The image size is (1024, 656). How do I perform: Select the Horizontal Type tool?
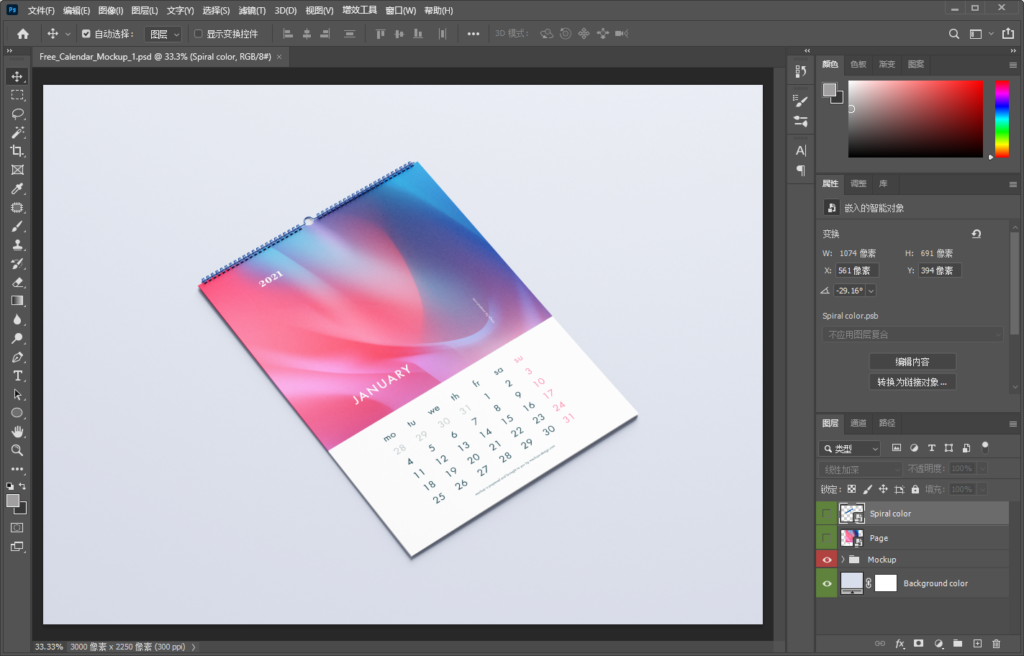(x=18, y=376)
